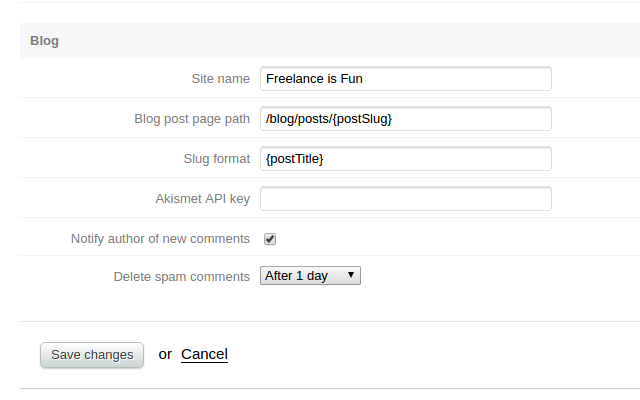The image size is (640, 400).
Task: Focus the Blog post page path field
Action: pos(405,119)
